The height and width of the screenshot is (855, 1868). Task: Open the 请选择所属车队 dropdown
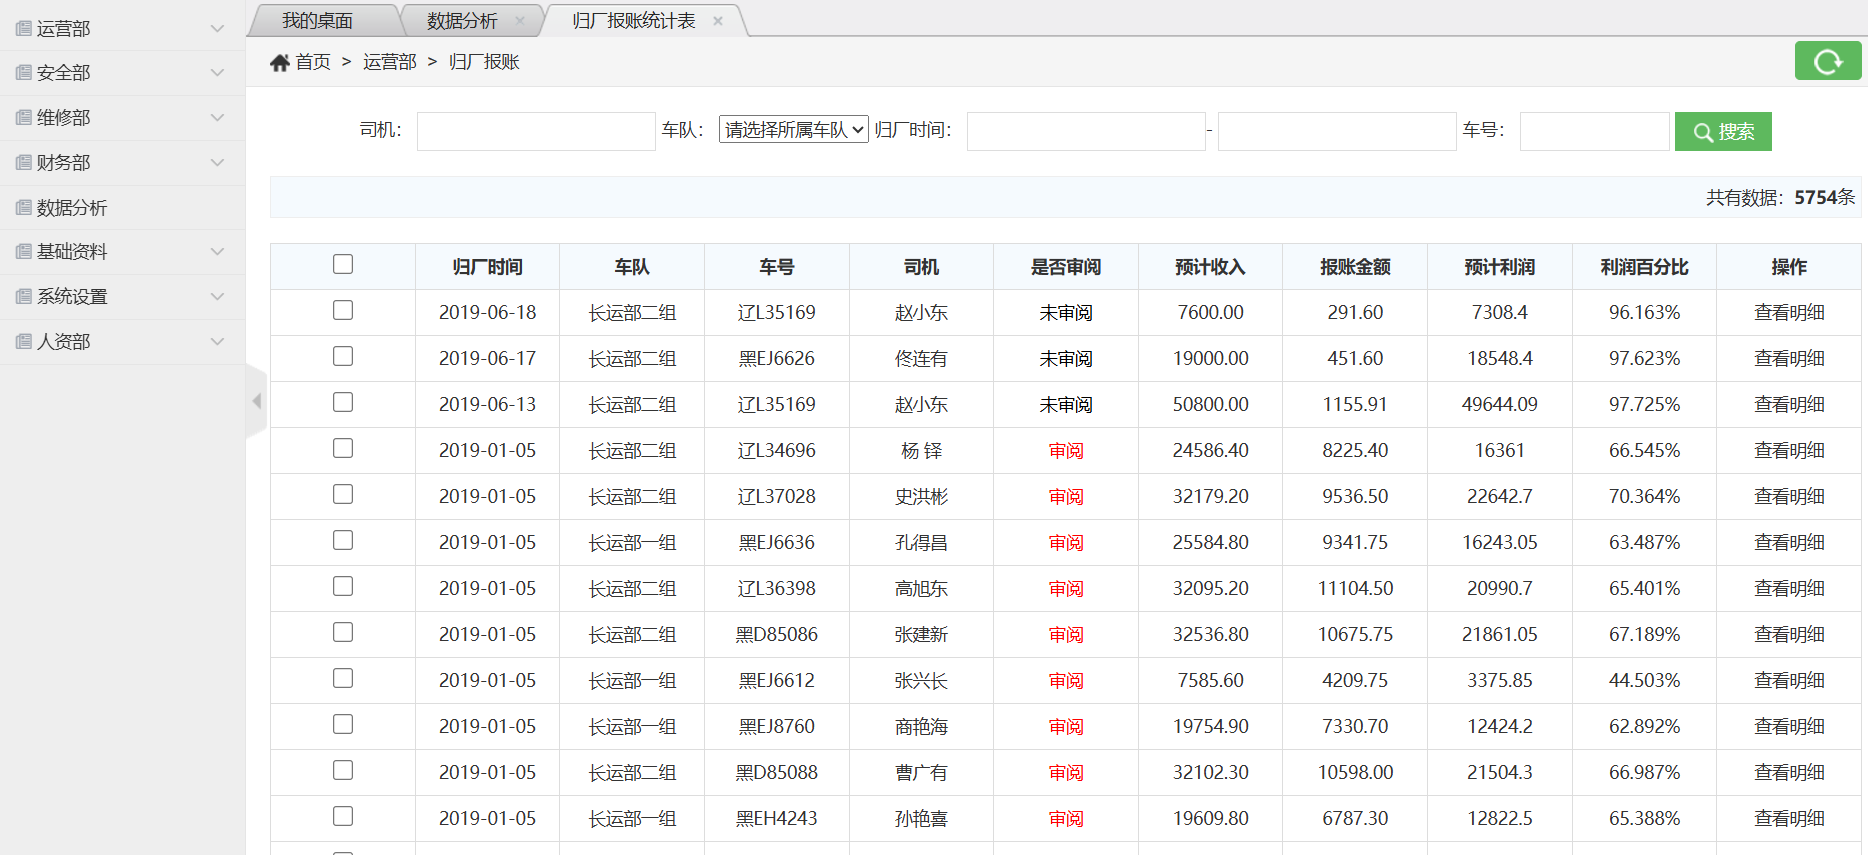pos(793,130)
